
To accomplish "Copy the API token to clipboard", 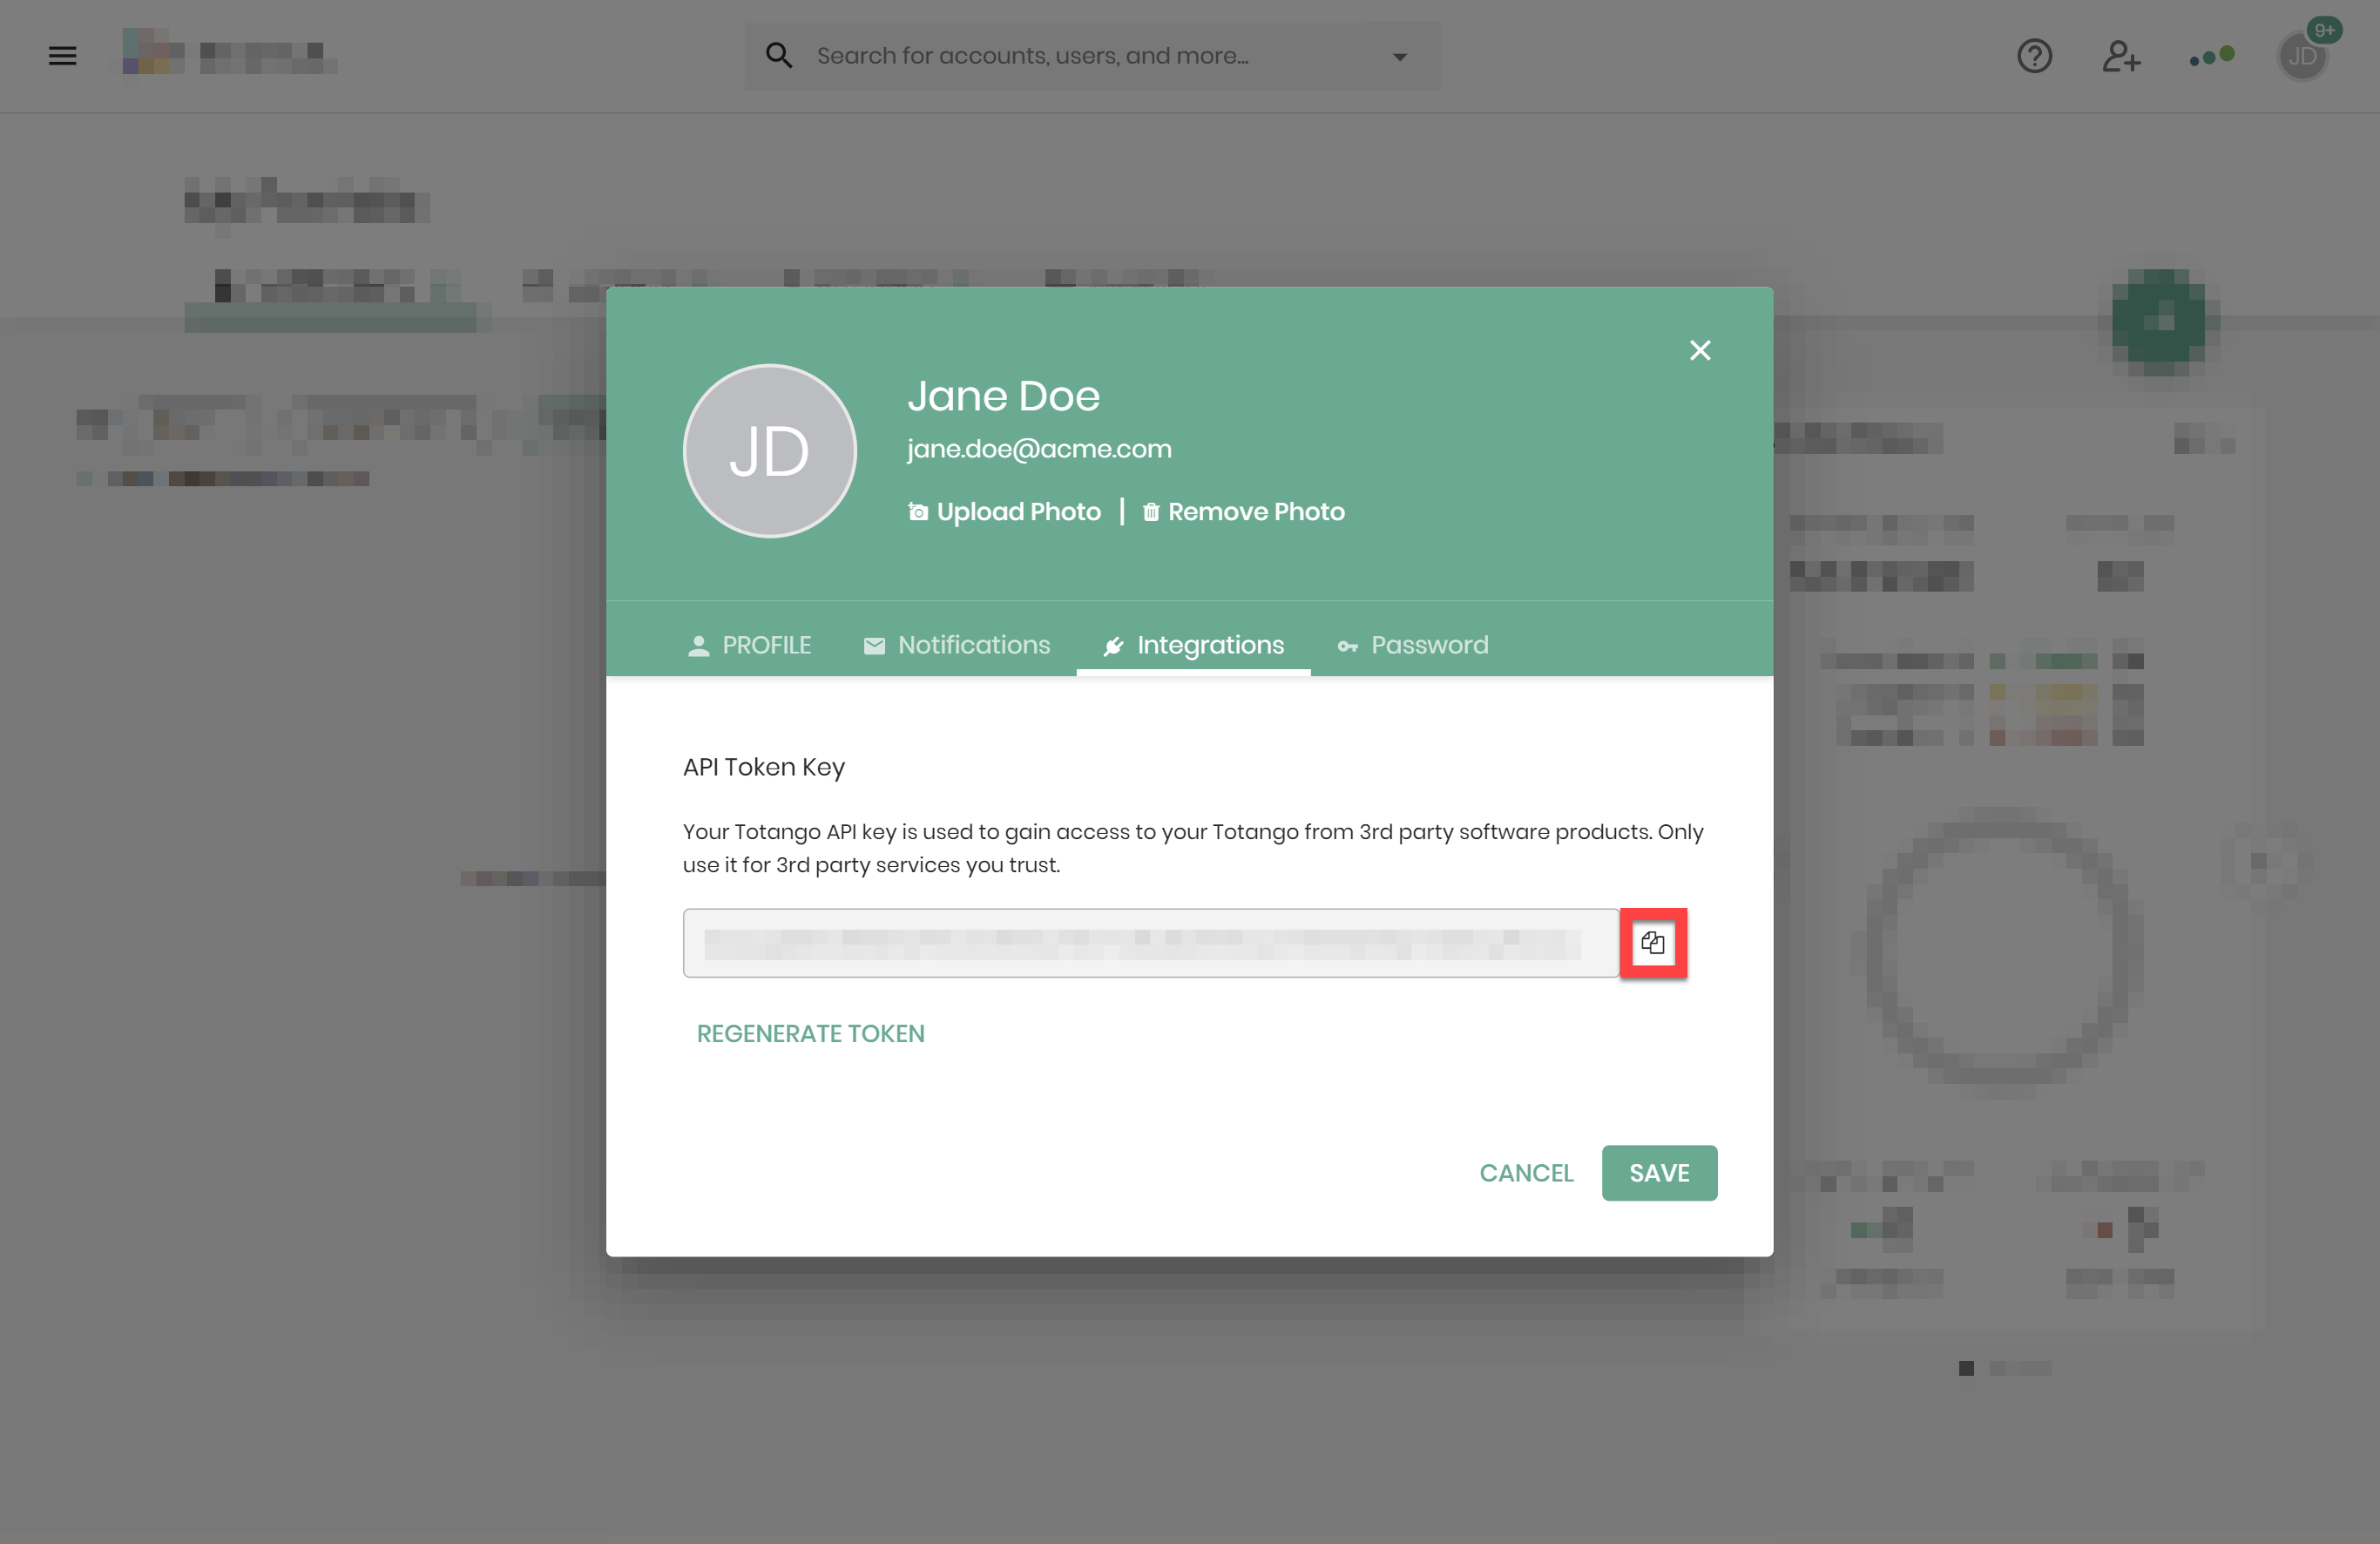I will pyautogui.click(x=1653, y=943).
